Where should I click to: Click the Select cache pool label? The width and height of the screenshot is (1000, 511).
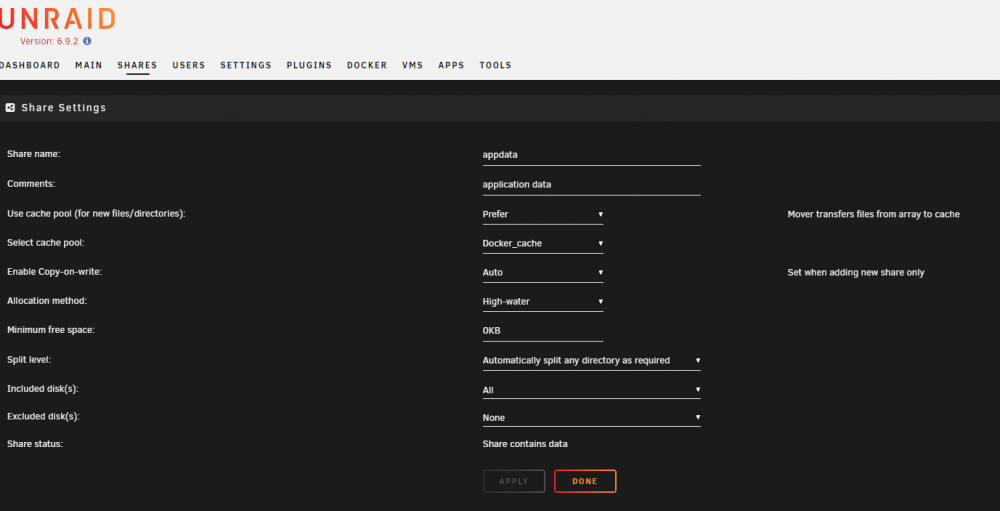[x=46, y=242]
